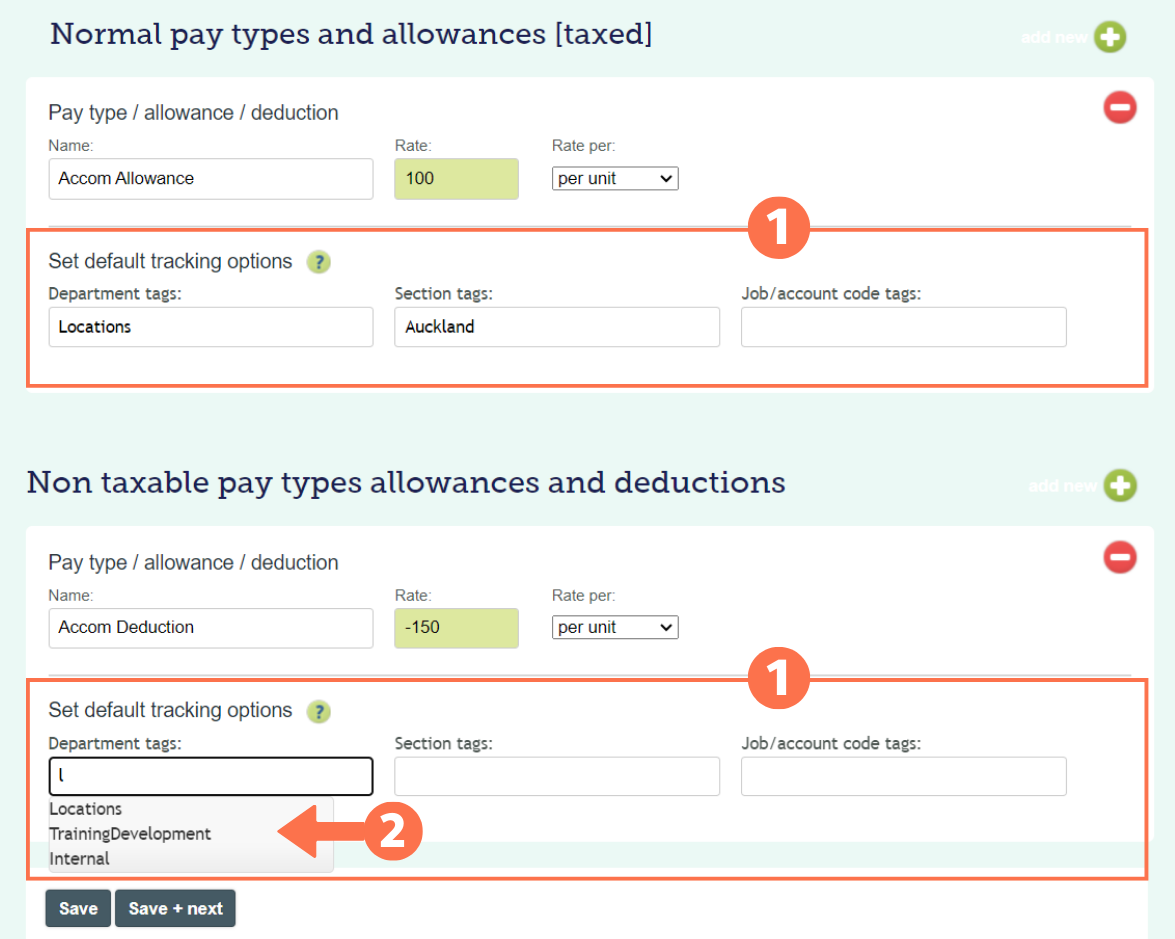The width and height of the screenshot is (1175, 939).
Task: Open the help tooltip beside first tracking options
Action: (318, 262)
